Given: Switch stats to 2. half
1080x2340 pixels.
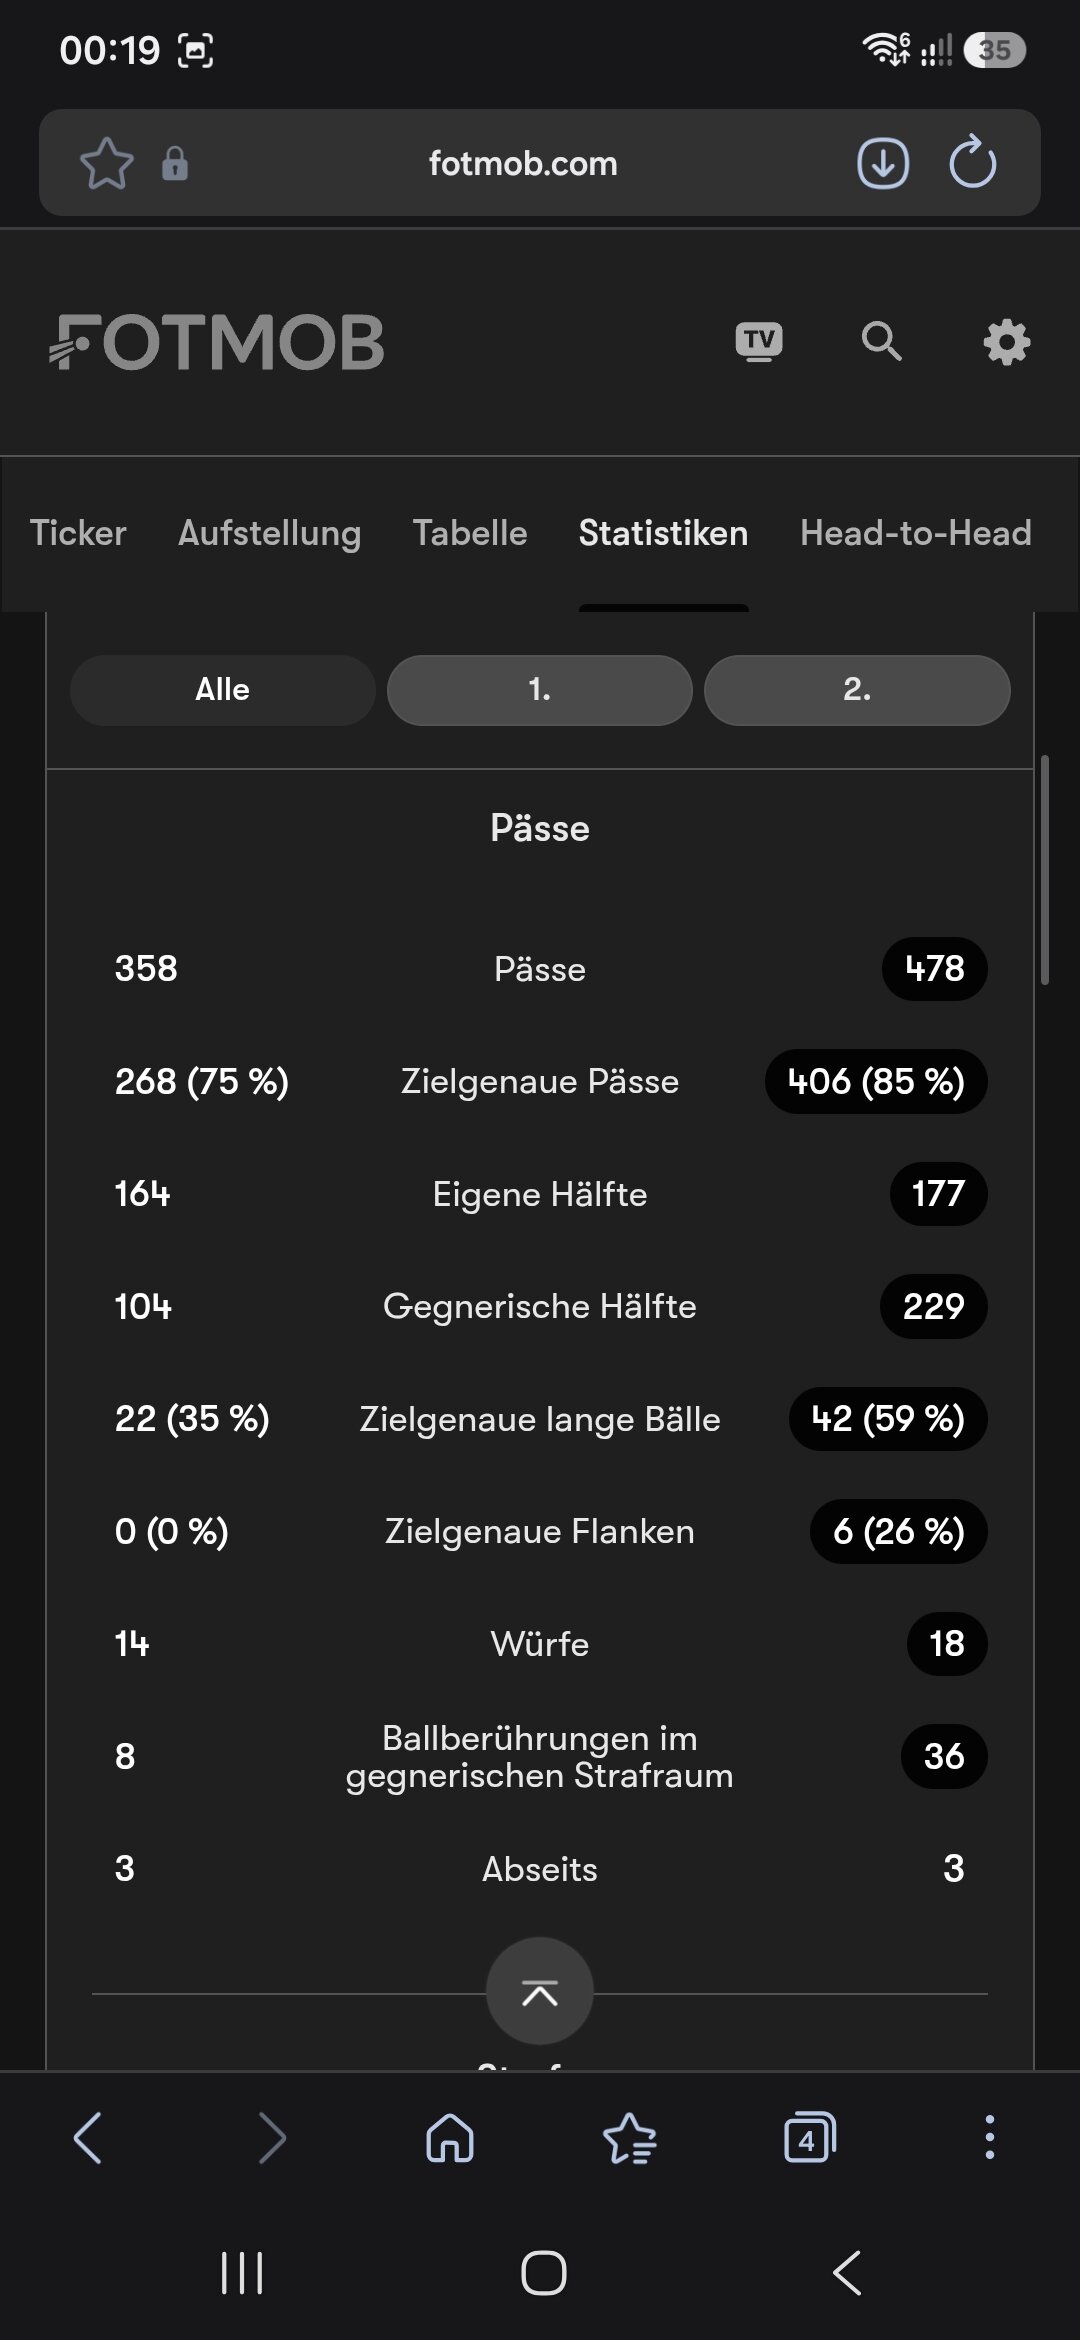Looking at the screenshot, I should pos(857,690).
